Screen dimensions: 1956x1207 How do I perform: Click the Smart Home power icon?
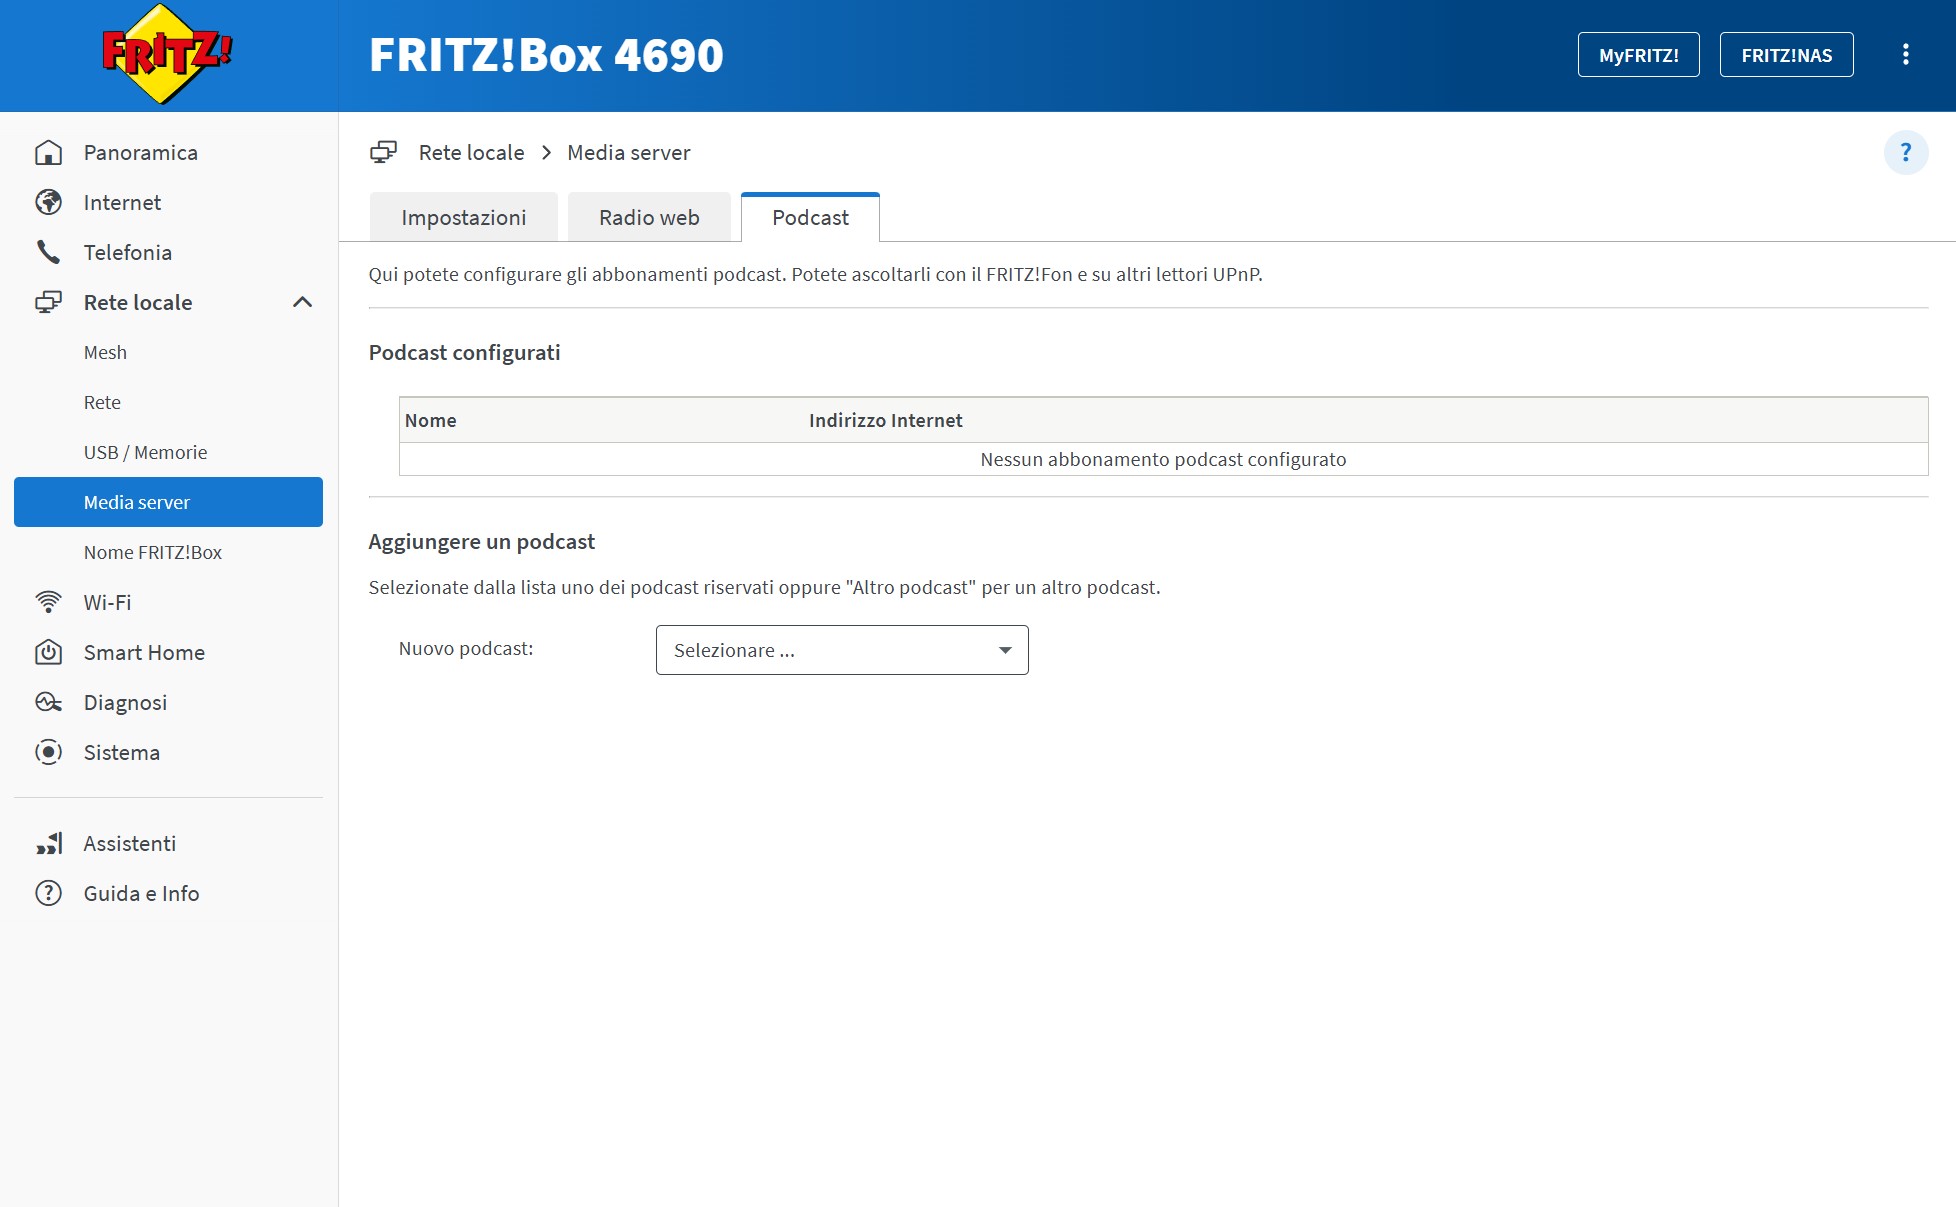(48, 652)
